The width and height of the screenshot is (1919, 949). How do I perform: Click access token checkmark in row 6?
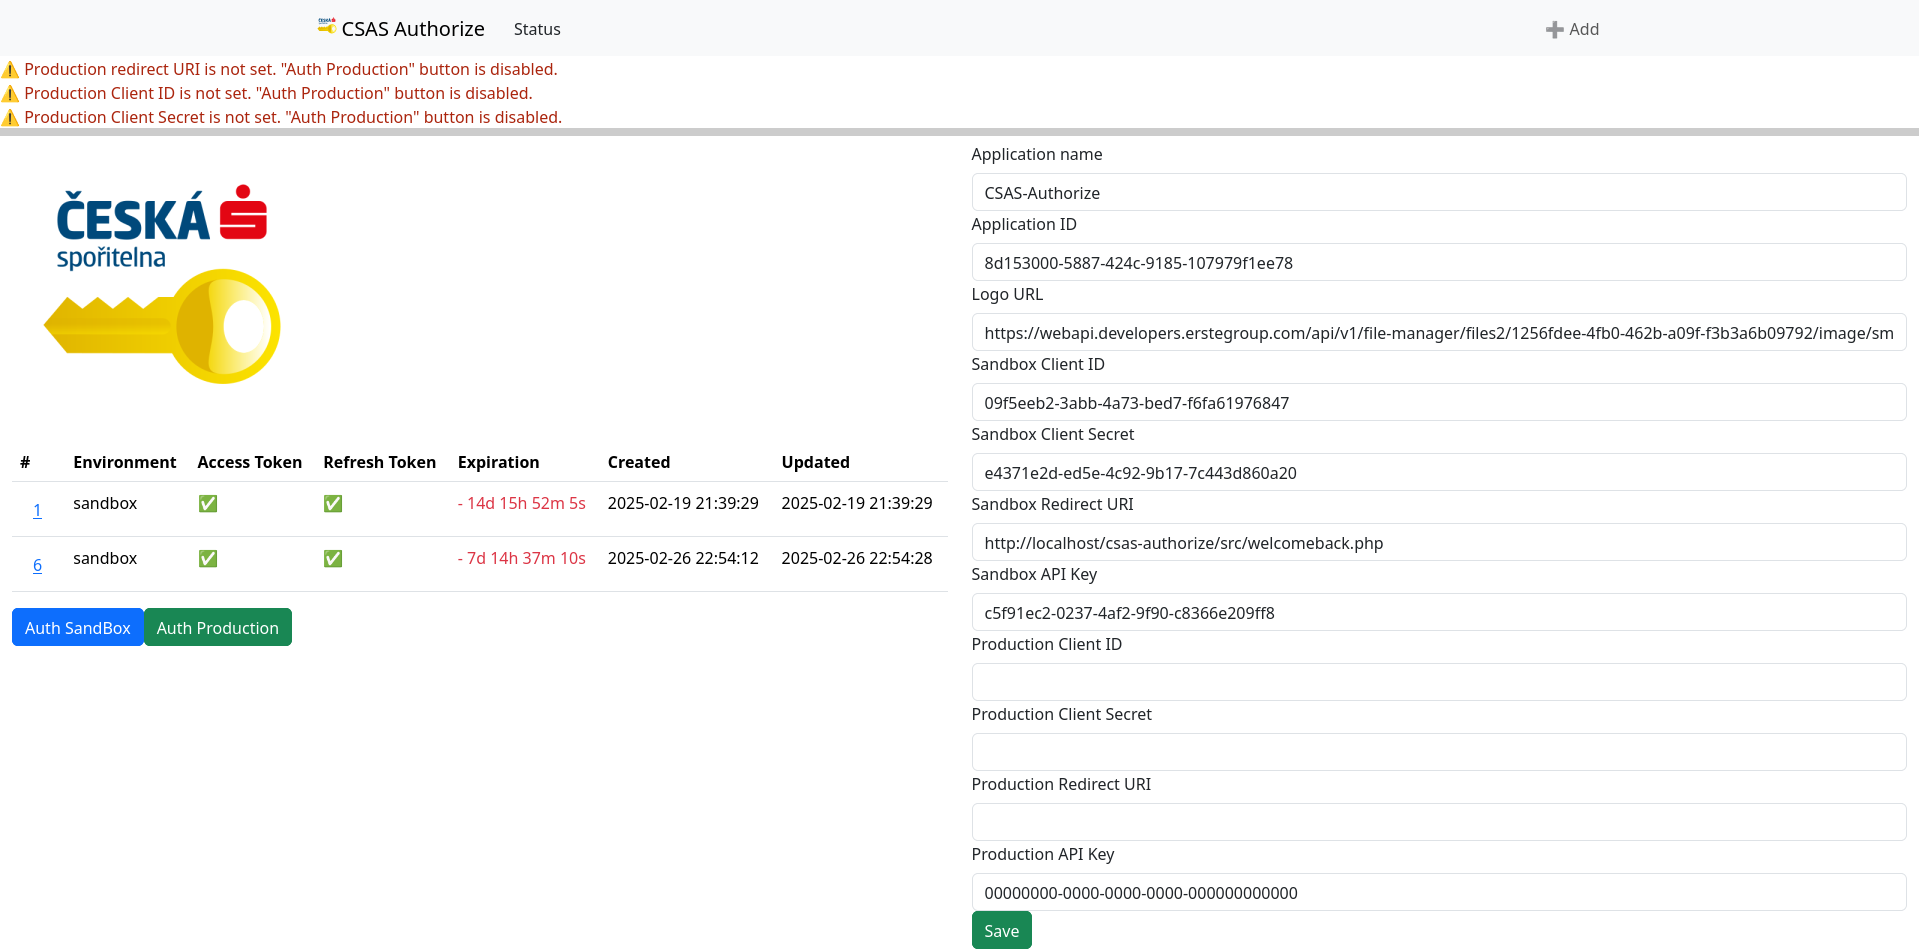208,559
